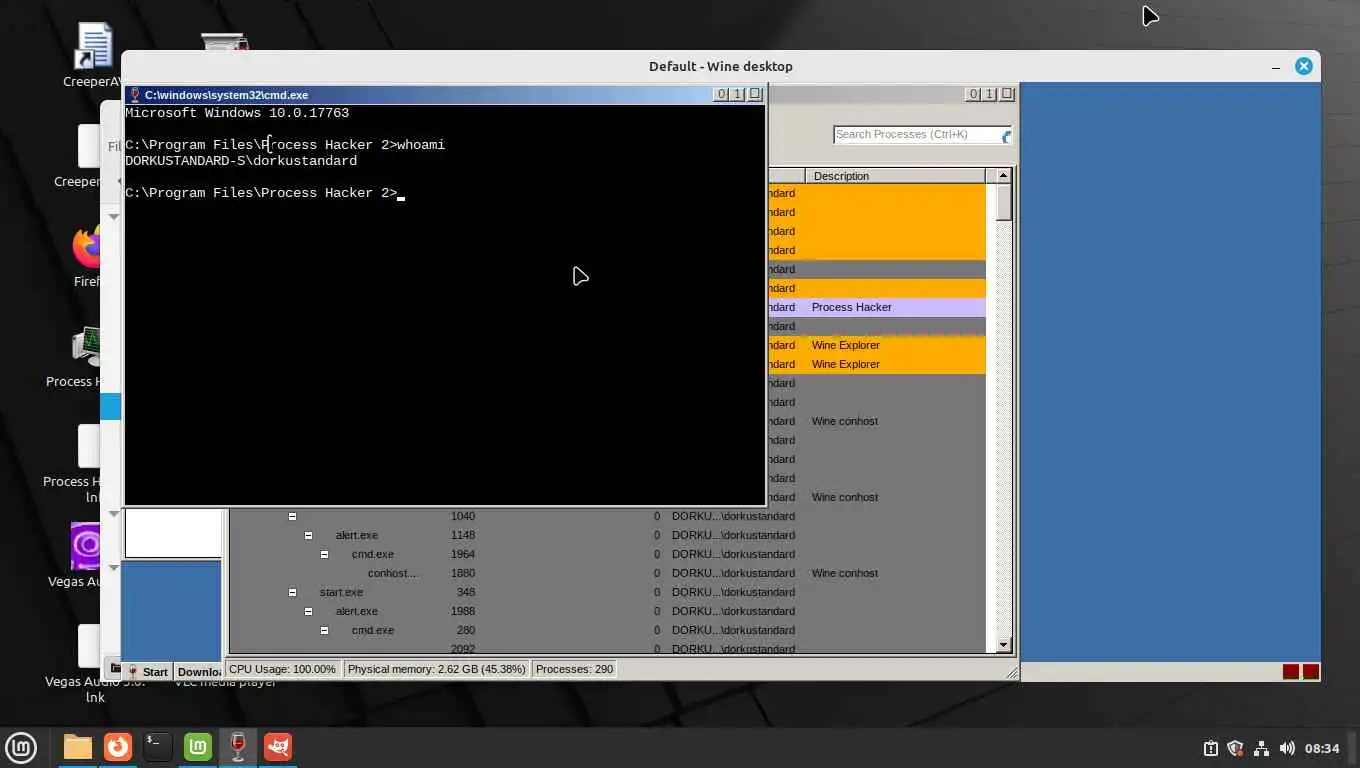Click the process list scroll-up arrow
Screen dimensions: 1360x768
pyautogui.click(x=1003, y=176)
